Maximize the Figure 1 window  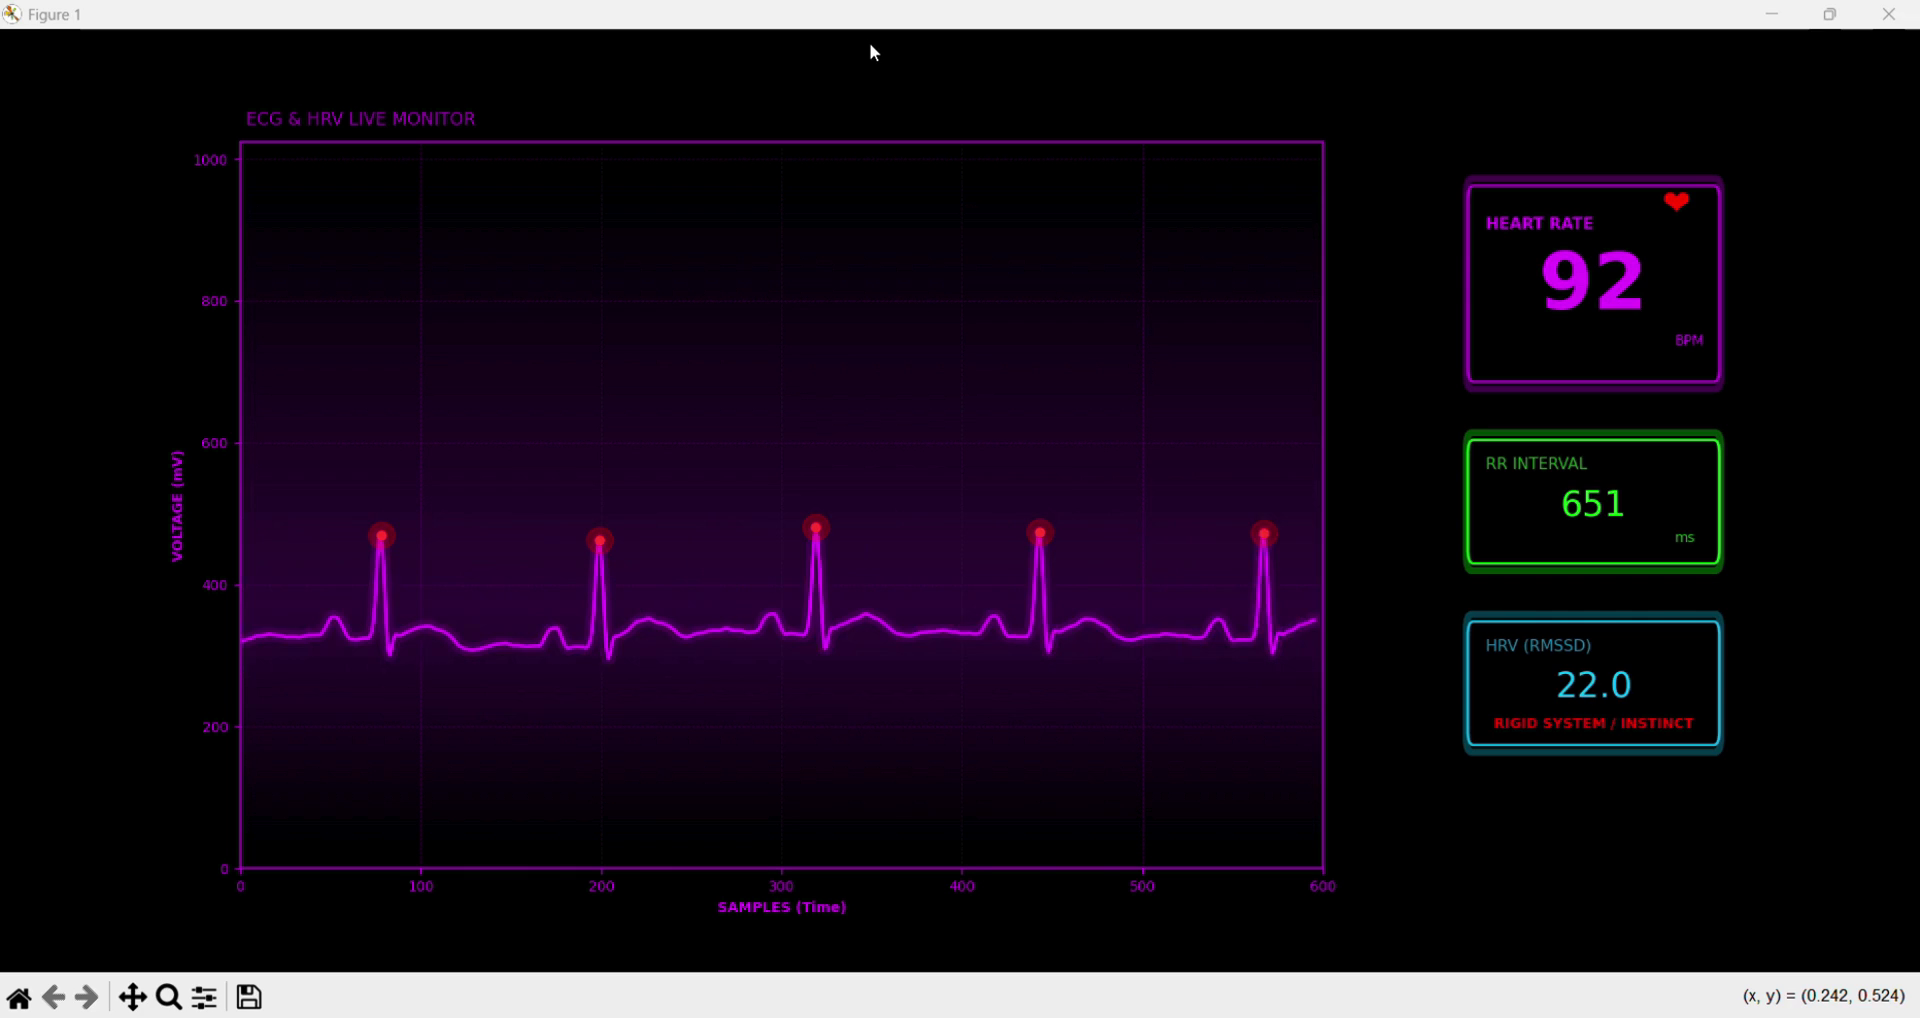(x=1830, y=14)
